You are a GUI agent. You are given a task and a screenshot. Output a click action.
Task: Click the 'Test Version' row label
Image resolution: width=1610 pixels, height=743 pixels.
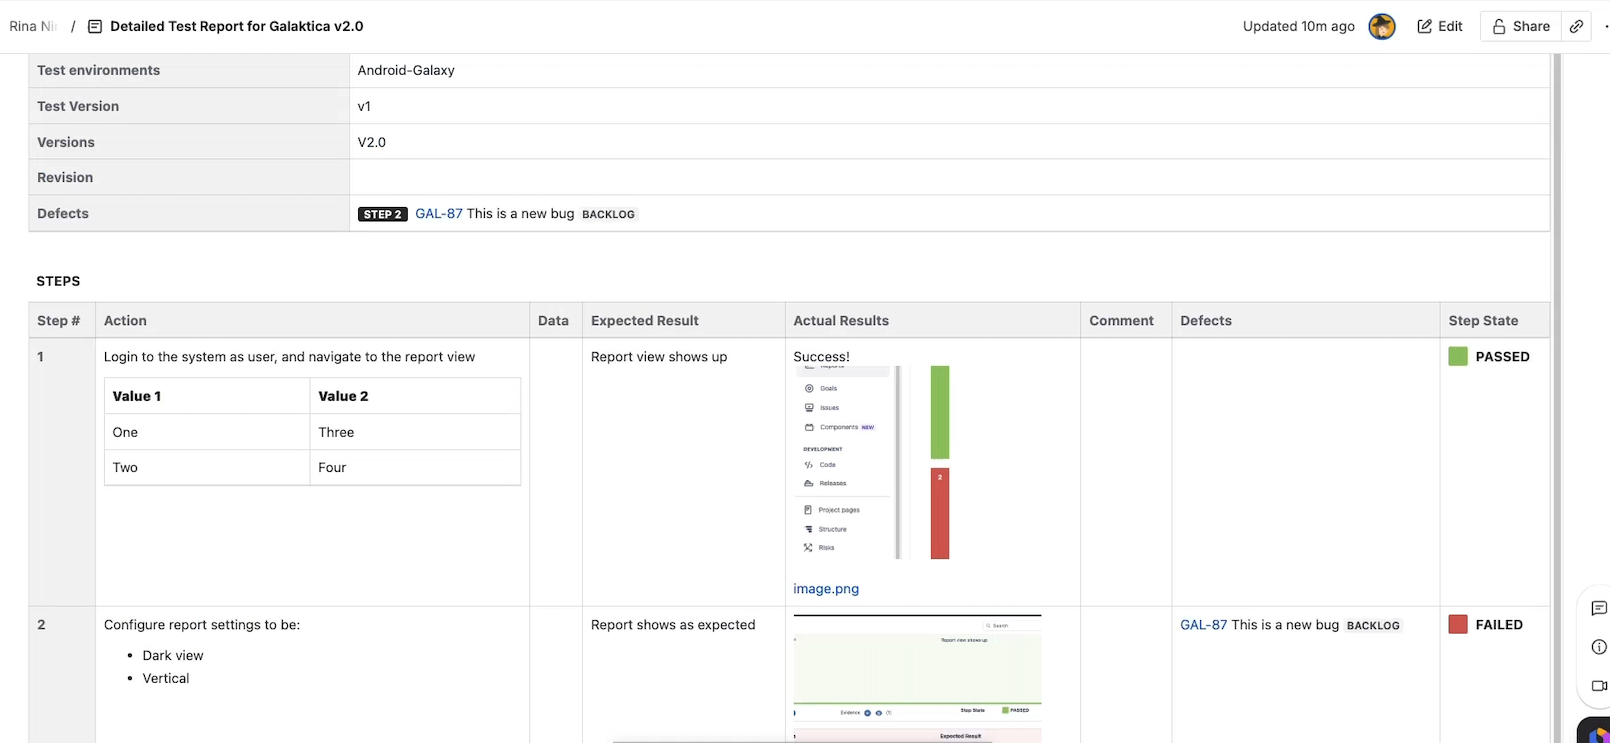coord(78,106)
